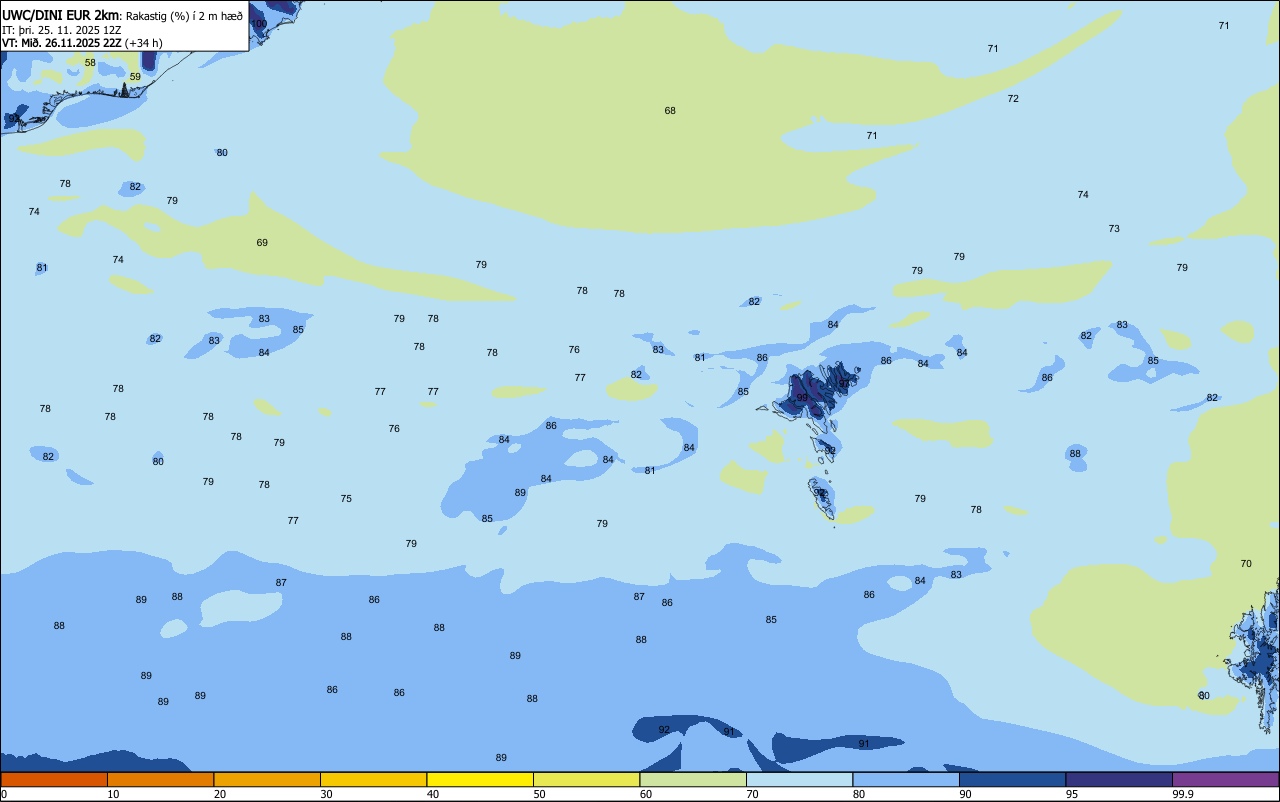Select the map value 100
Screen dimensions: 1280x802
(259, 24)
